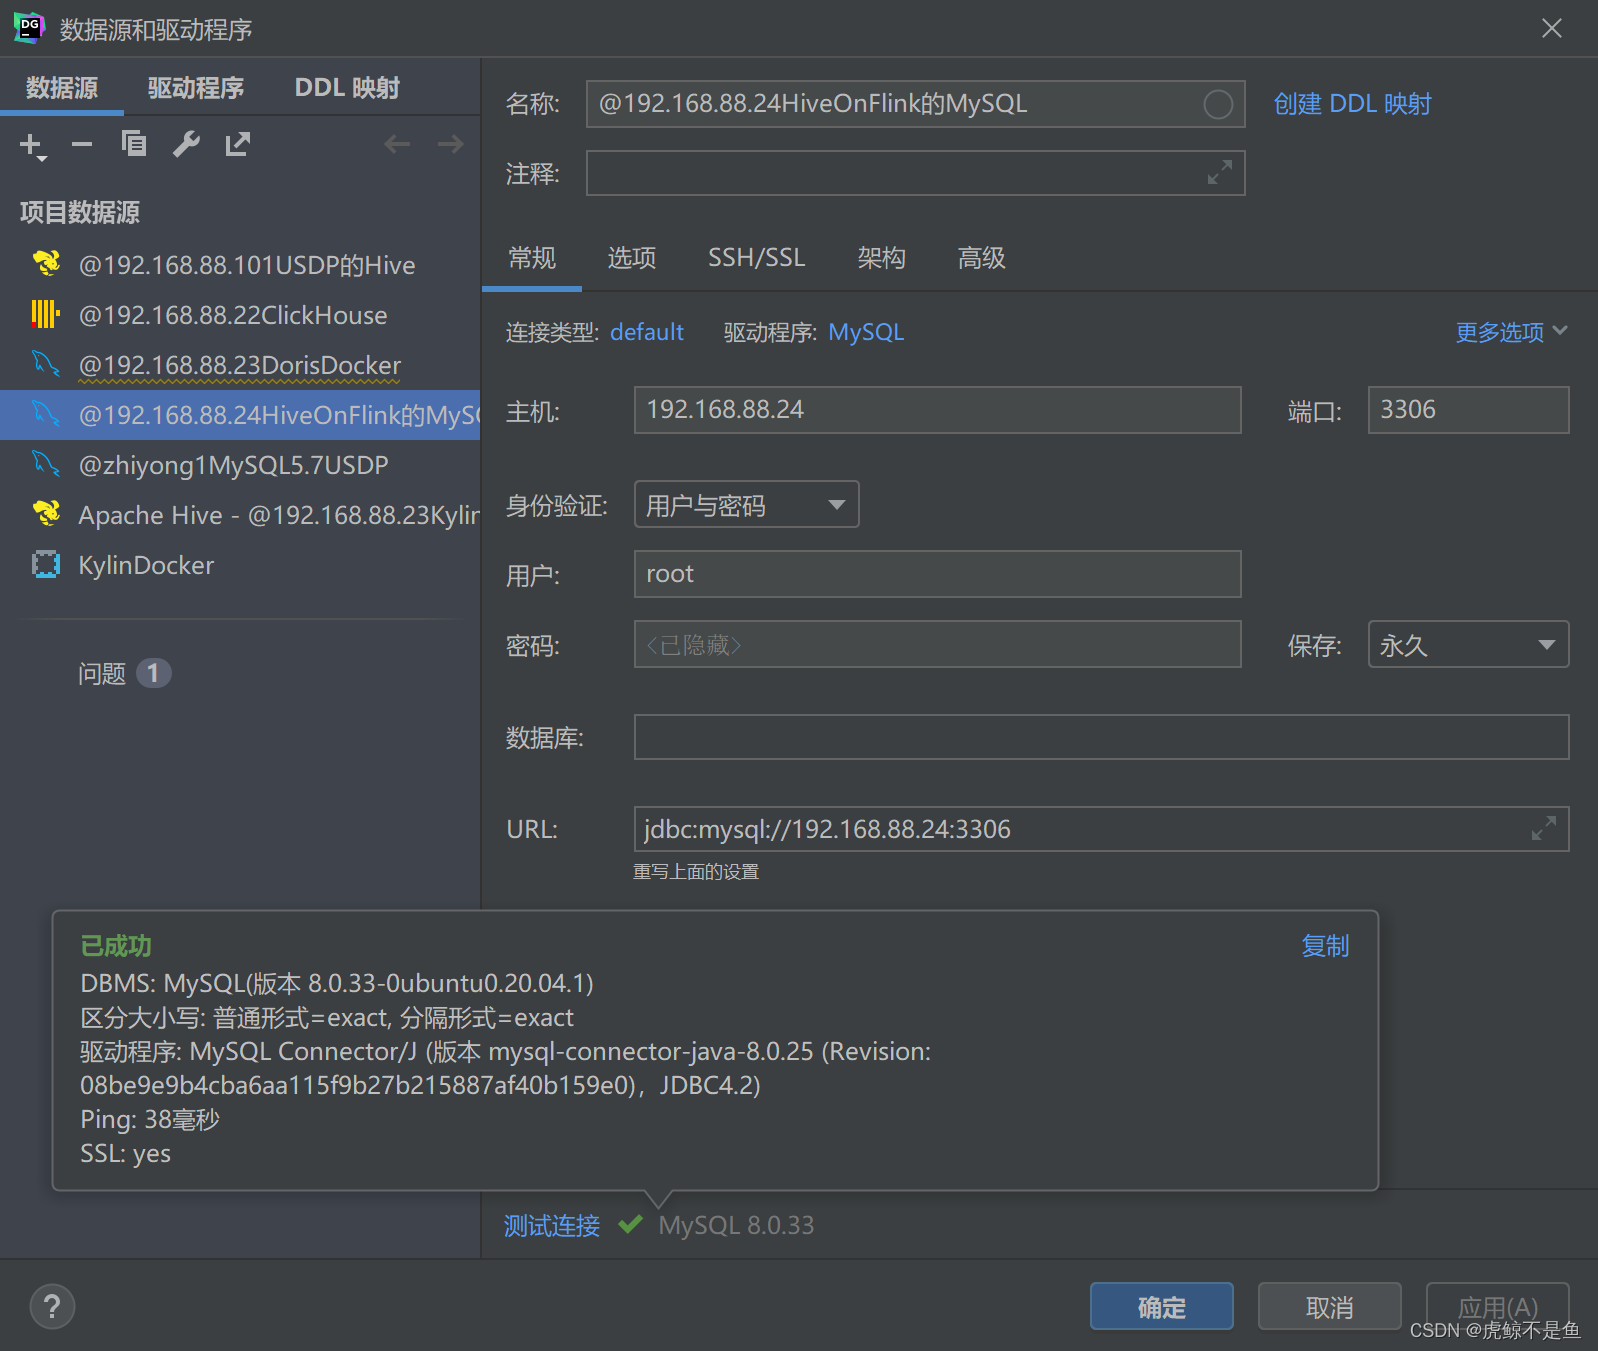This screenshot has height=1351, width=1598.
Task: Click the 项目数据源 section header
Action: point(80,212)
